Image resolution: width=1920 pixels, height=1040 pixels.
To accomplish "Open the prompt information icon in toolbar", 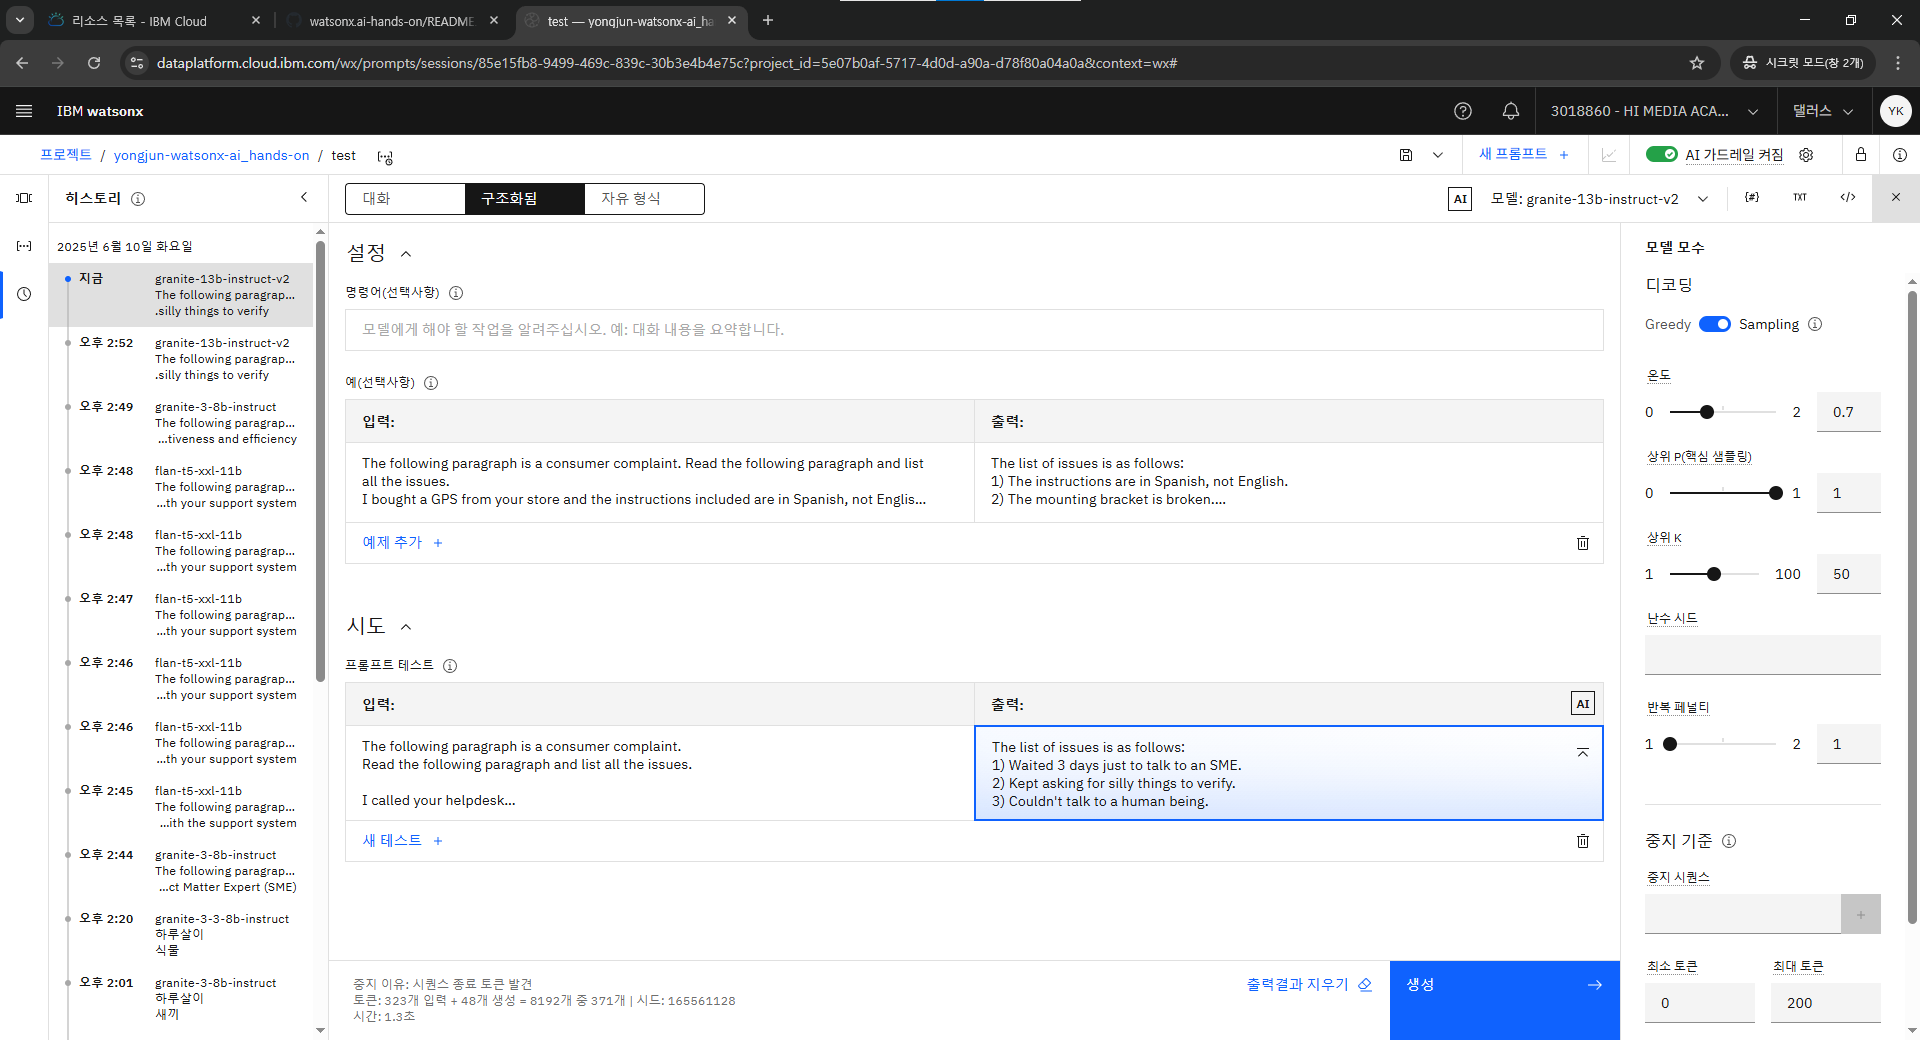I will (x=1900, y=155).
